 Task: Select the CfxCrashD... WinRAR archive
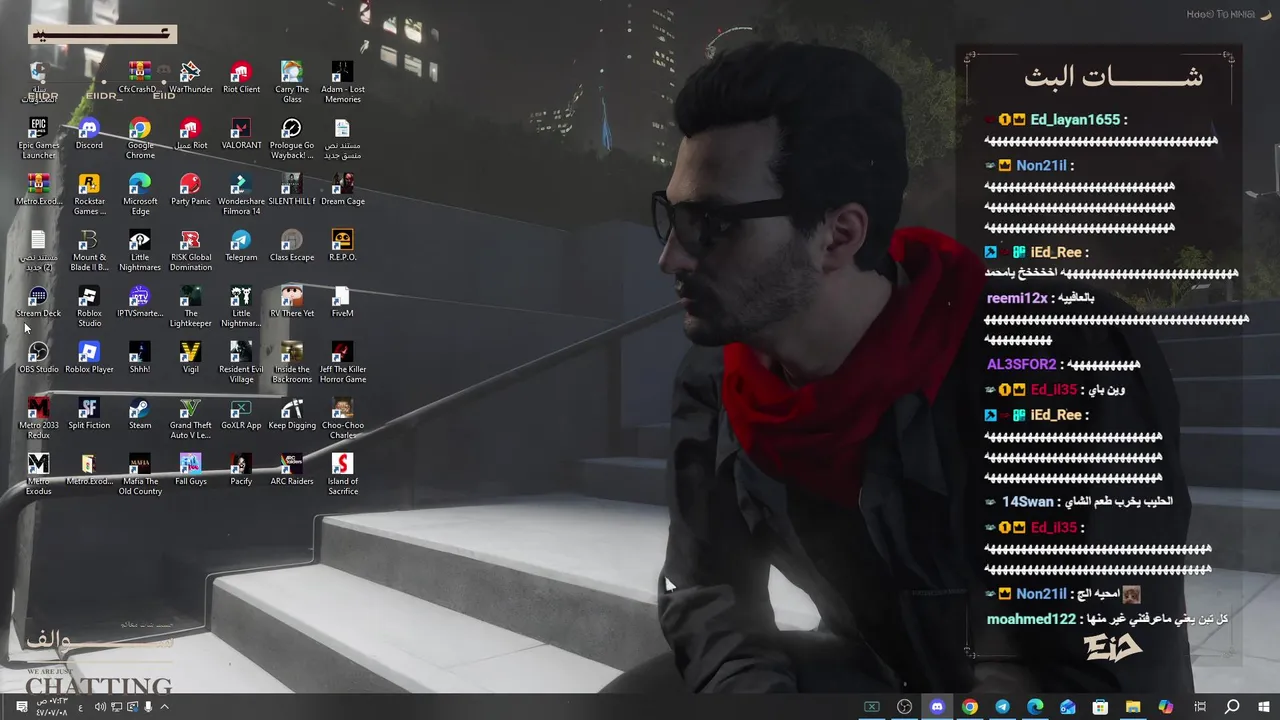coord(140,77)
